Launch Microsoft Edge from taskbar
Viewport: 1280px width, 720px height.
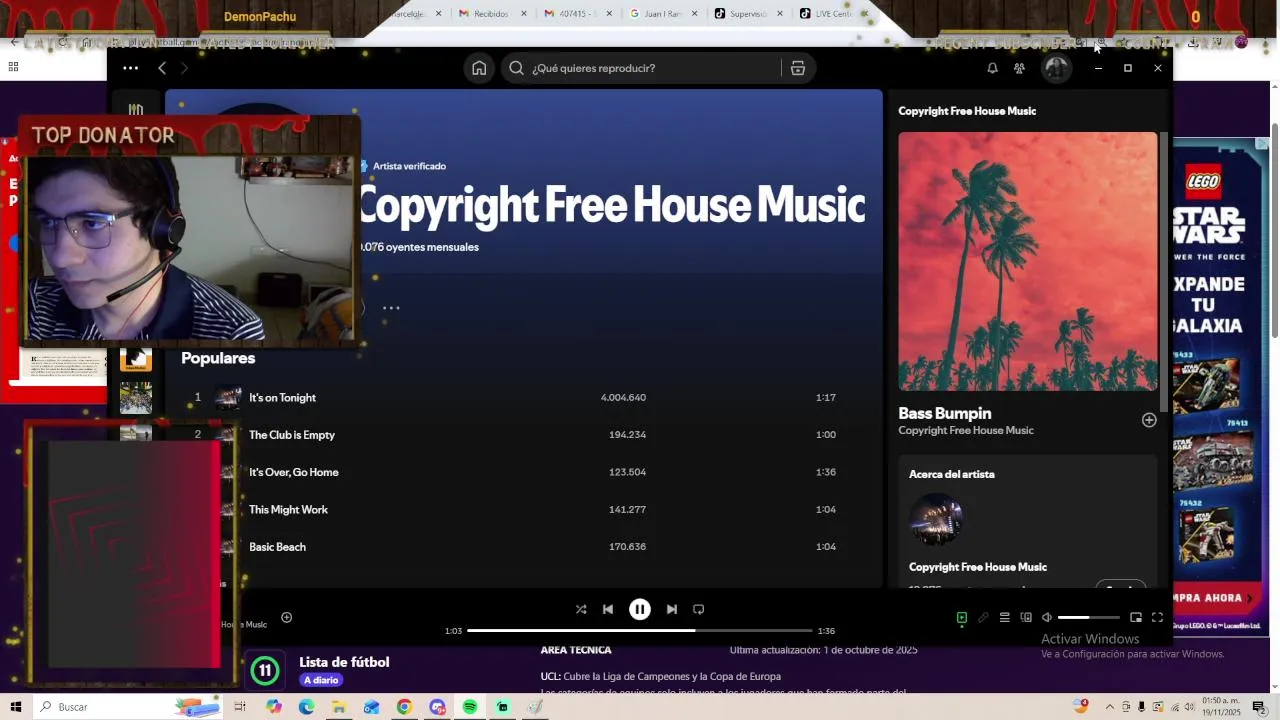click(306, 707)
